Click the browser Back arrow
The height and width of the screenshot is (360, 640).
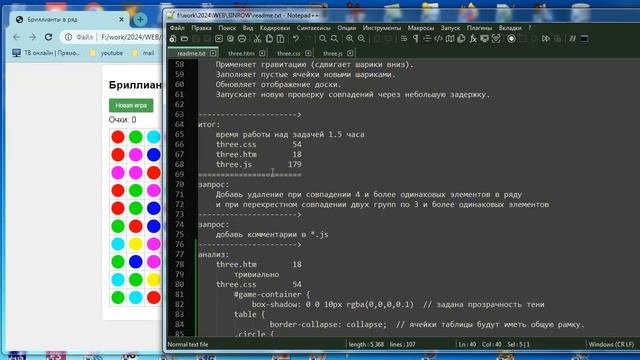point(17,37)
